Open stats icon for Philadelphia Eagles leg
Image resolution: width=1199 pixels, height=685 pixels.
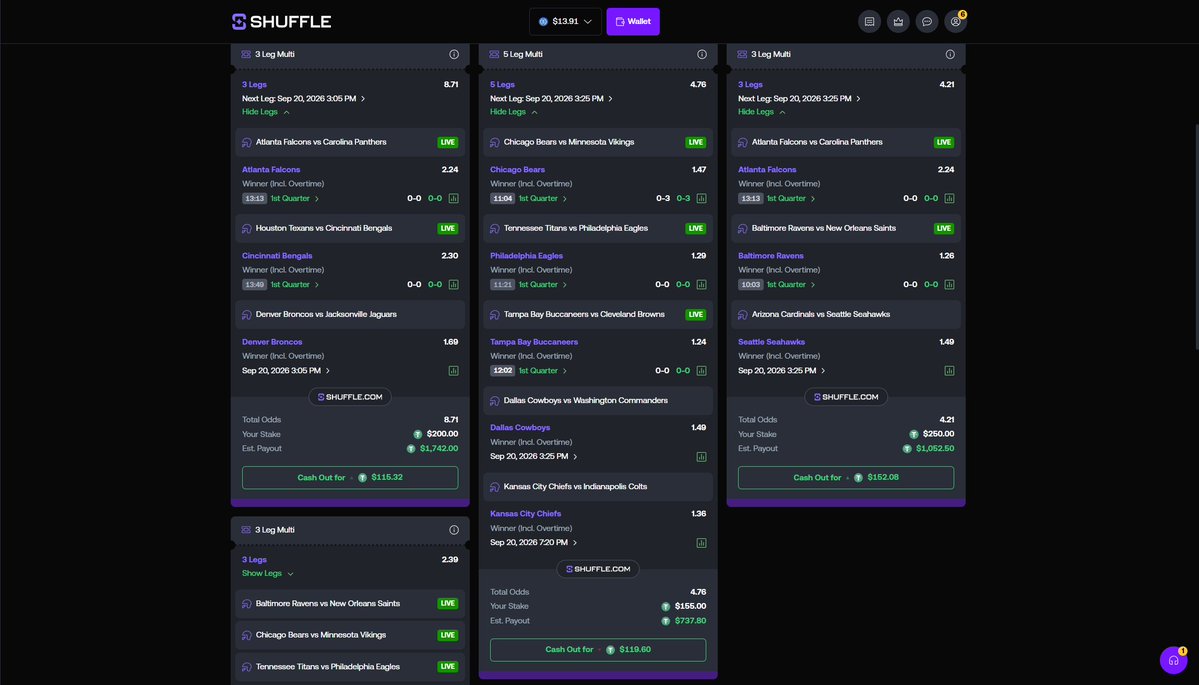coord(701,284)
